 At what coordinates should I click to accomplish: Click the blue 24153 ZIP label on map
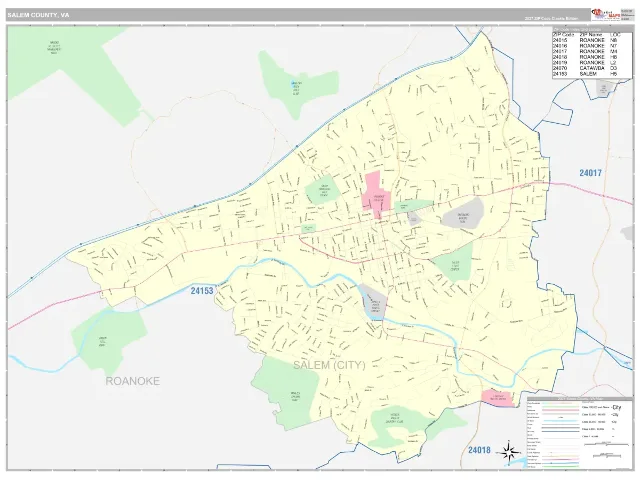[202, 291]
